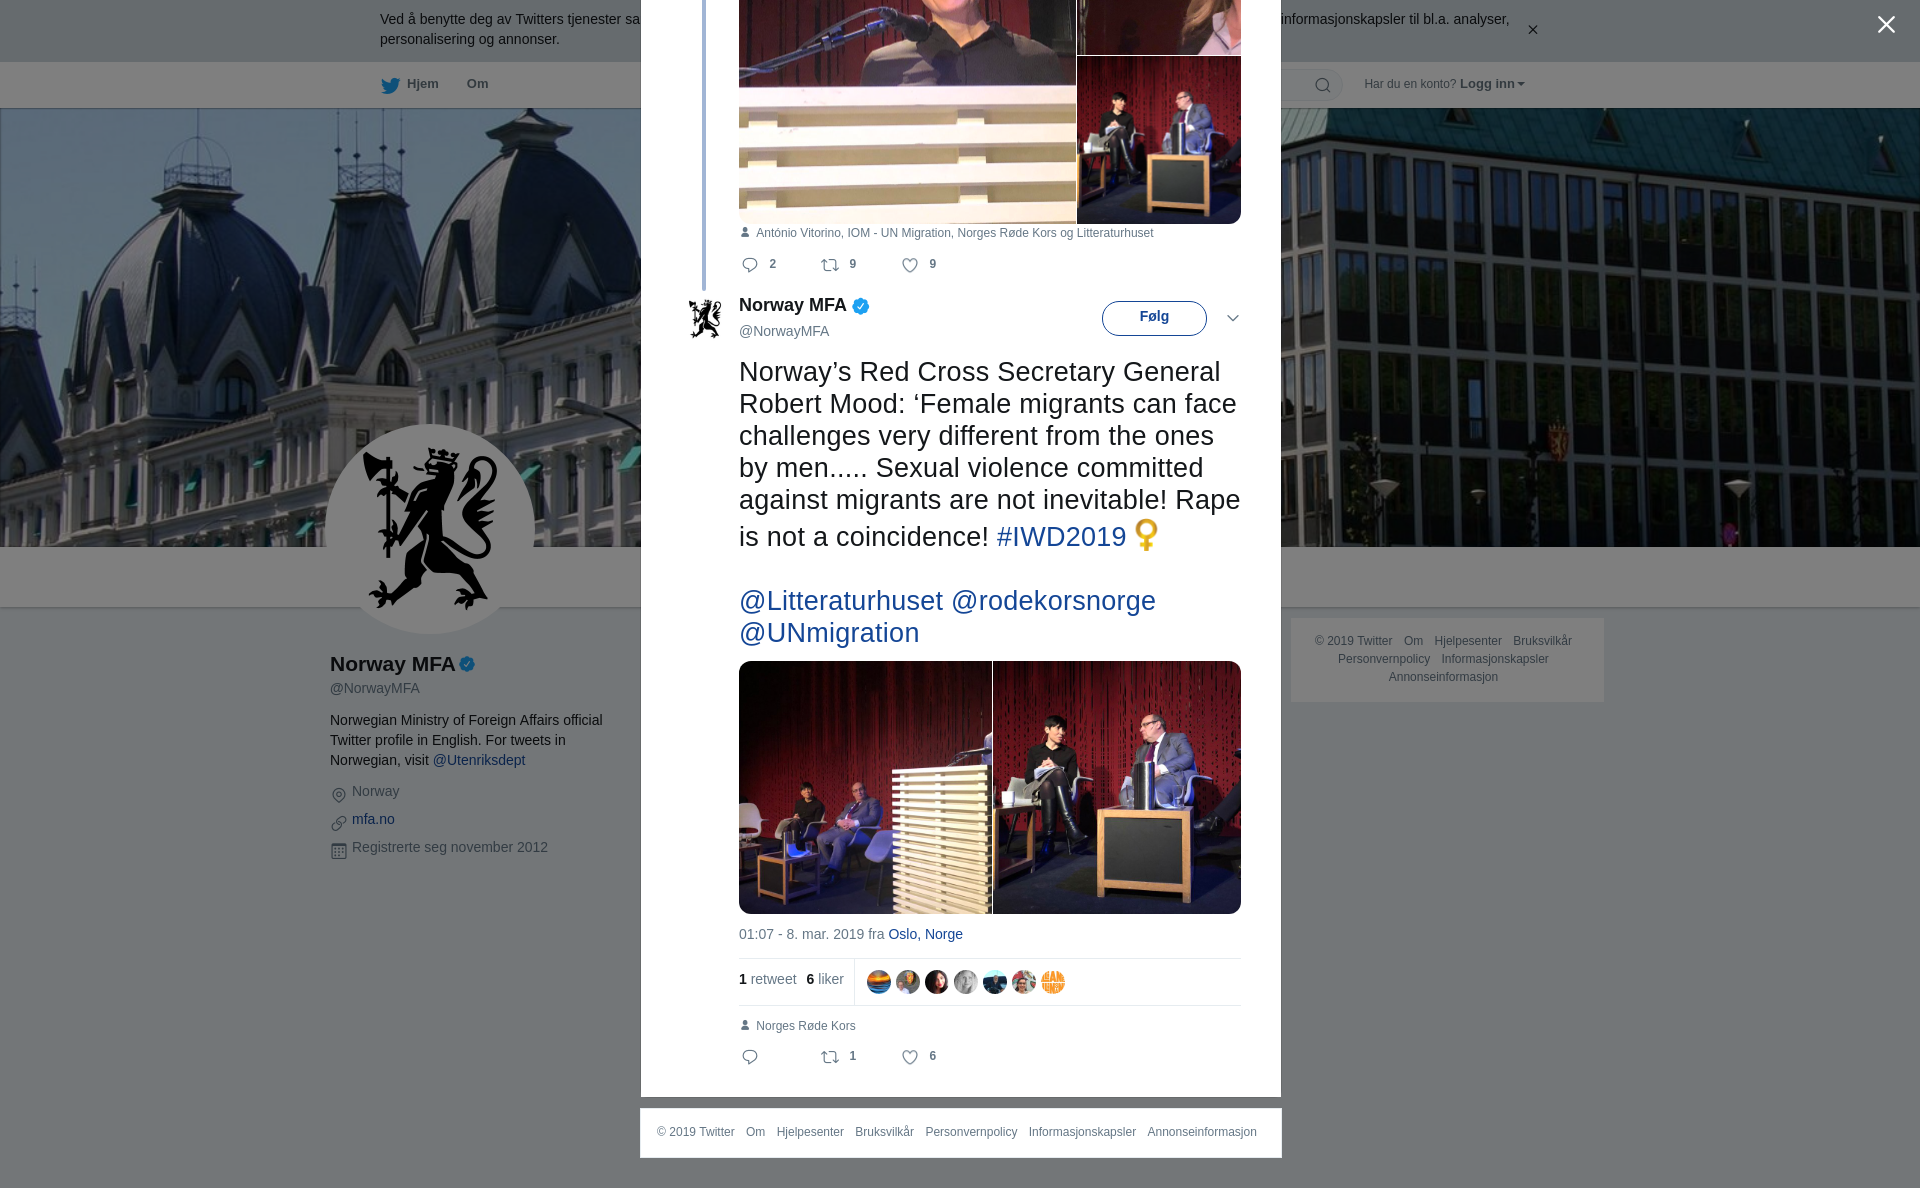View the 6 liker list
This screenshot has height=1188, width=1920.
825,979
